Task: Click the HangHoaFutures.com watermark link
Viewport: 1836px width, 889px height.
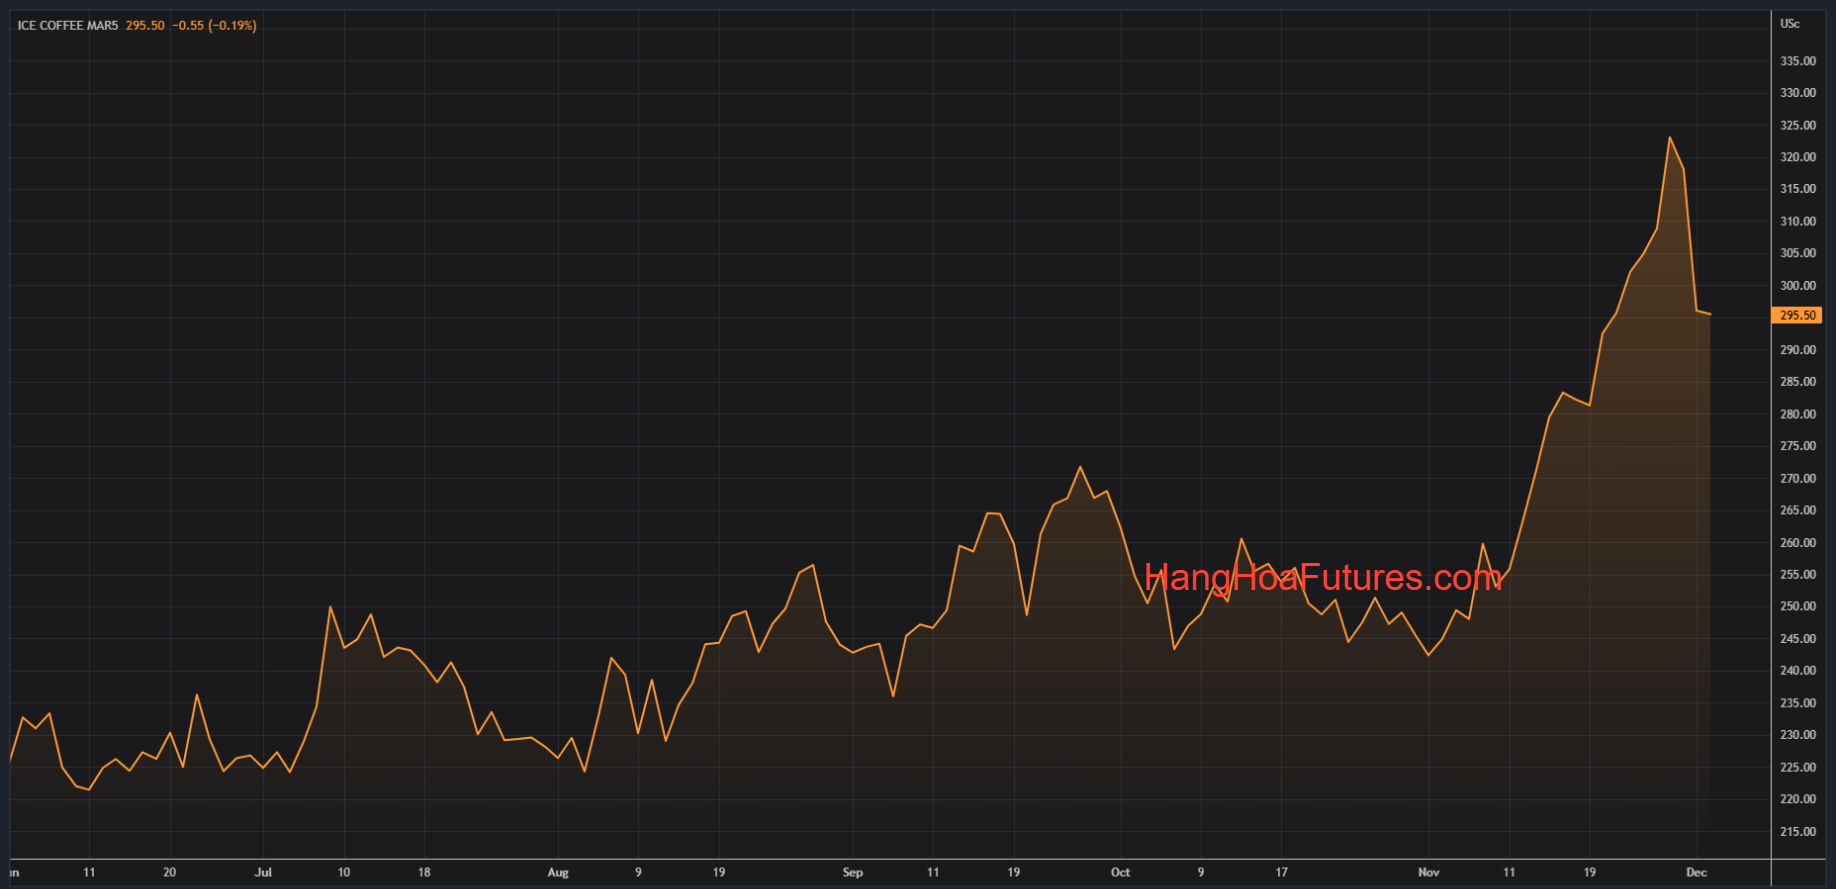Action: point(1322,577)
